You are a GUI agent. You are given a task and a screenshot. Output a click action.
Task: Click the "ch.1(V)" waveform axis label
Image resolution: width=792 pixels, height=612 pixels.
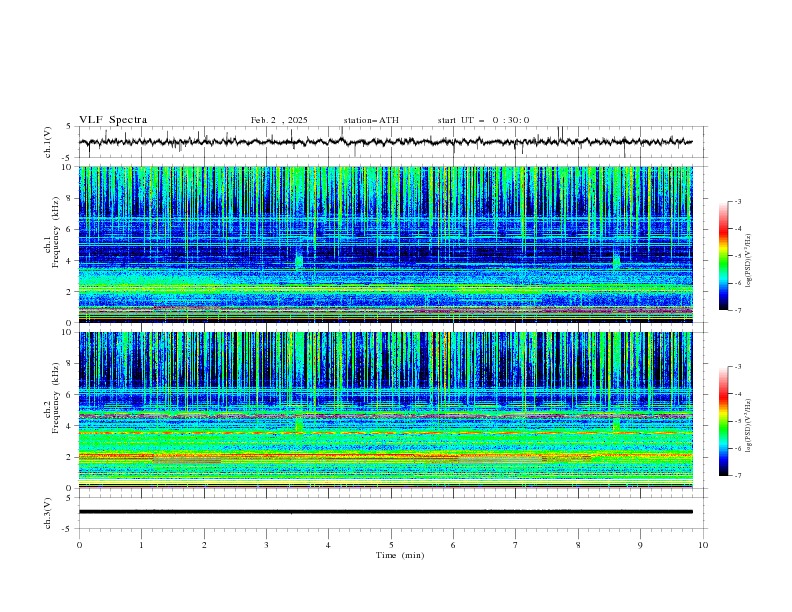coord(48,142)
